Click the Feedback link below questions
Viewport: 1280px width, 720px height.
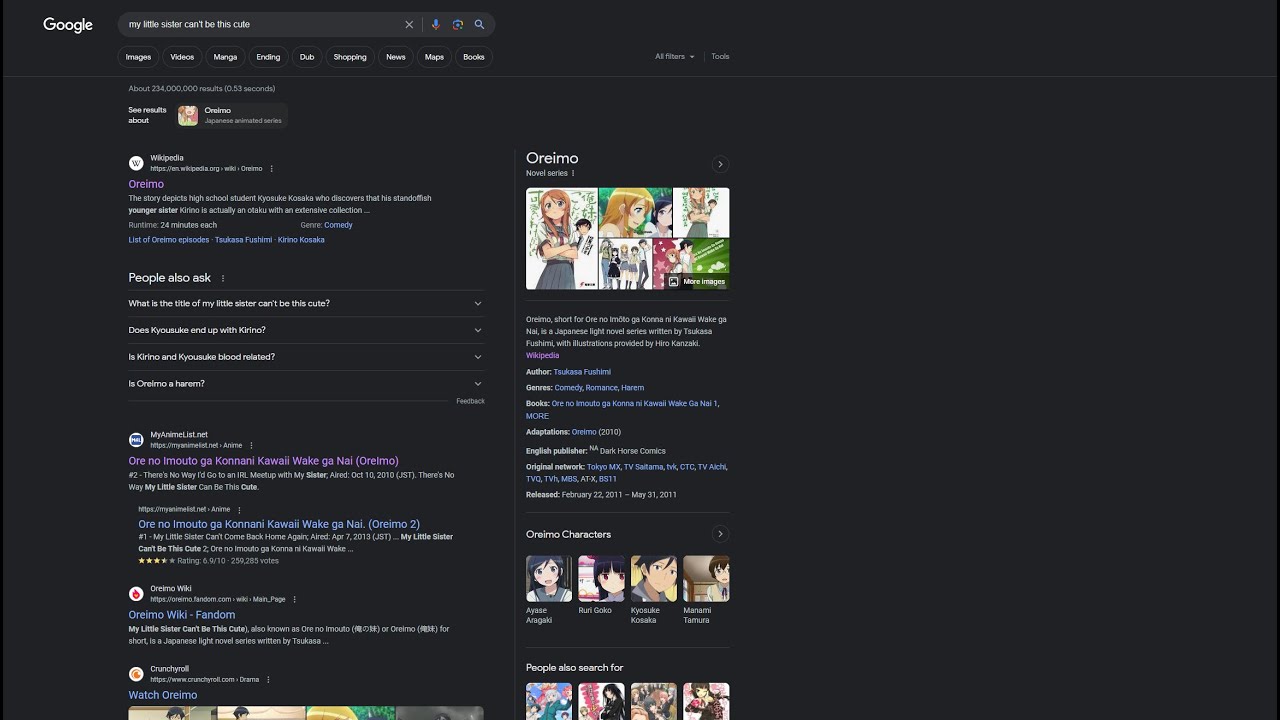[470, 401]
